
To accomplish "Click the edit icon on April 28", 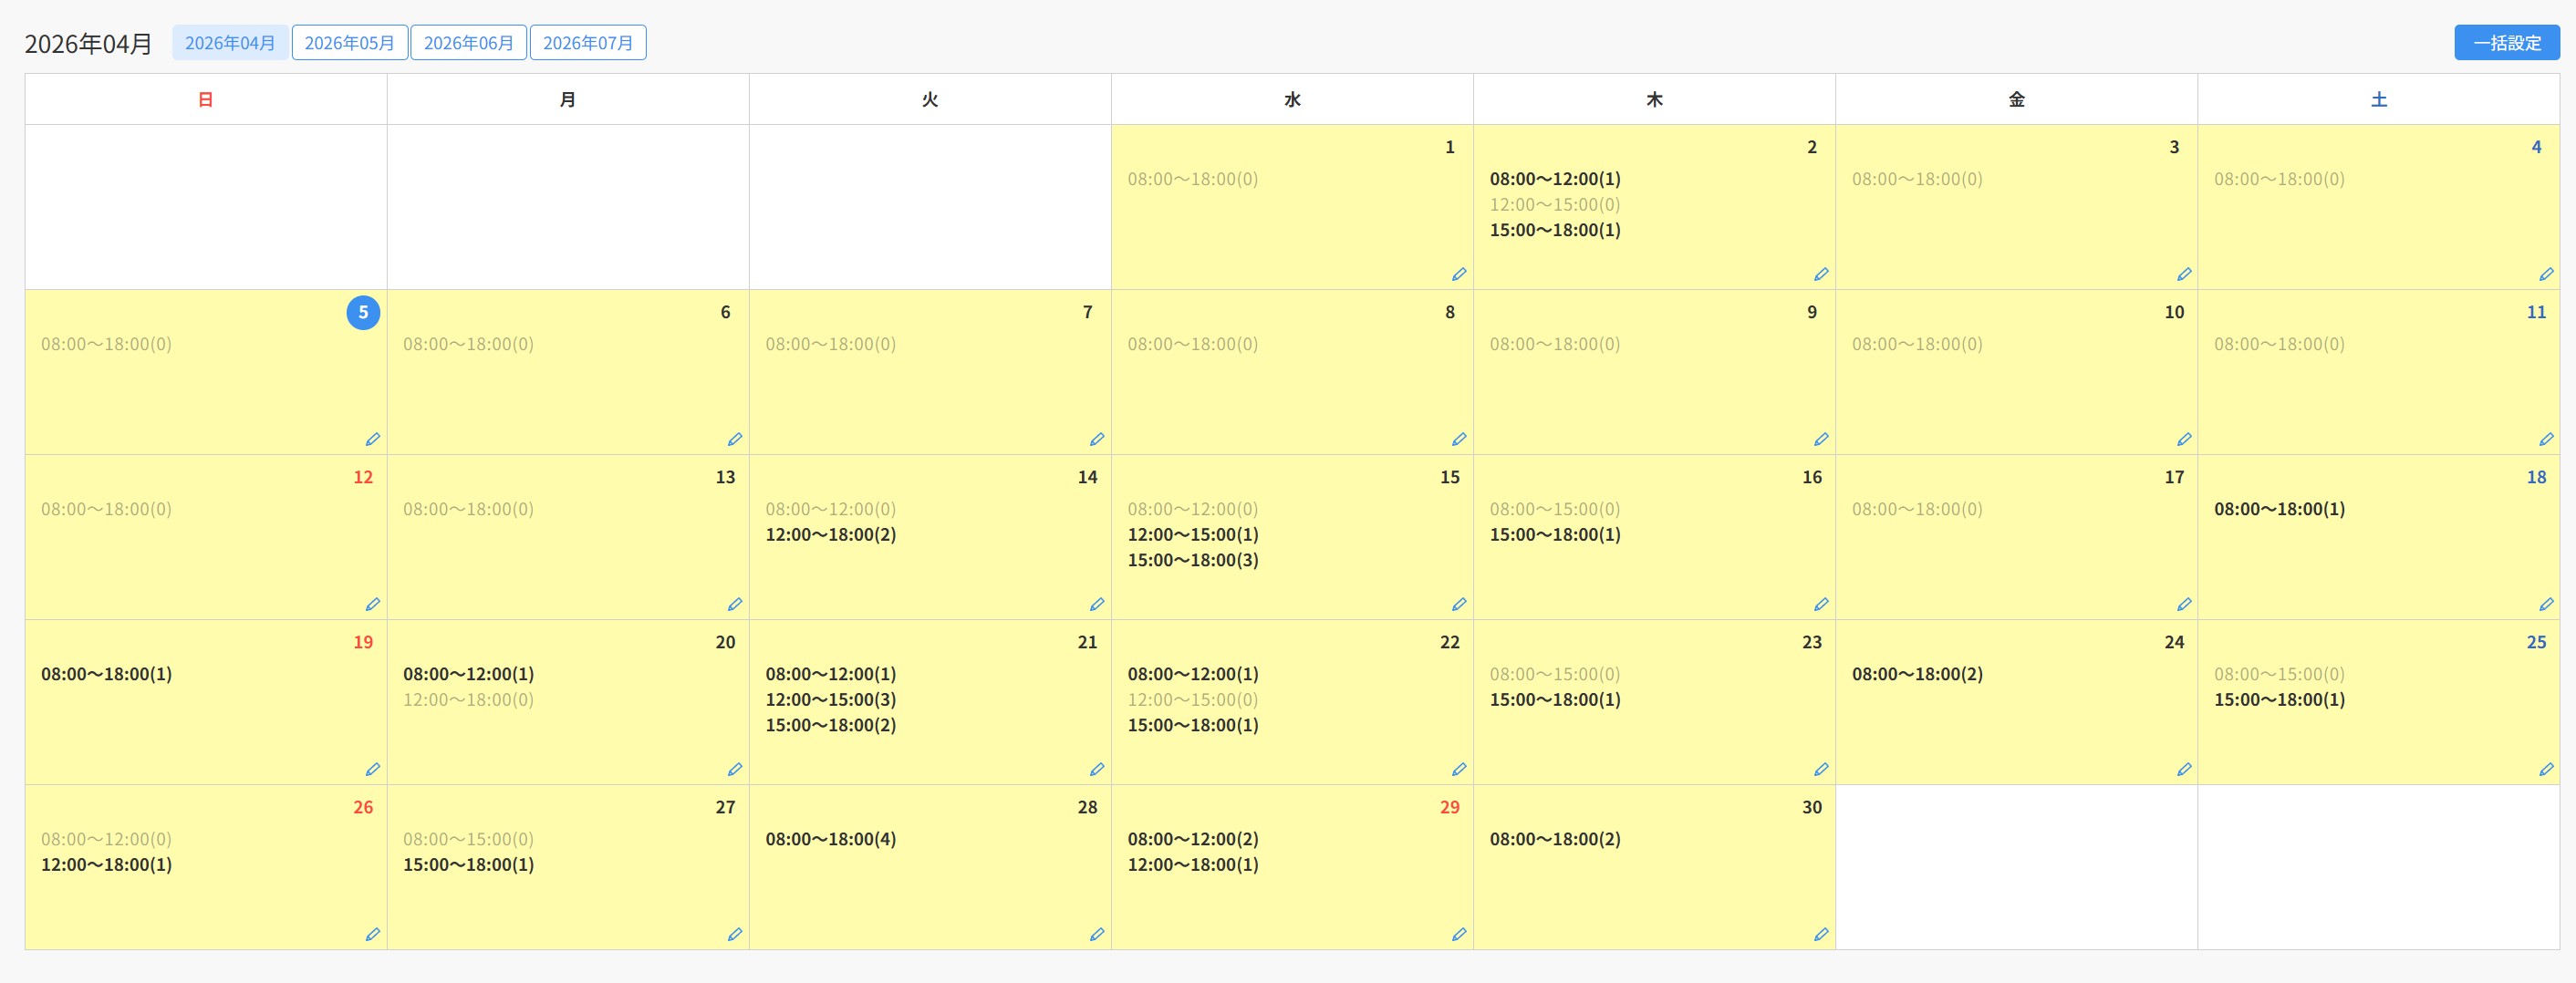I will click(1096, 934).
